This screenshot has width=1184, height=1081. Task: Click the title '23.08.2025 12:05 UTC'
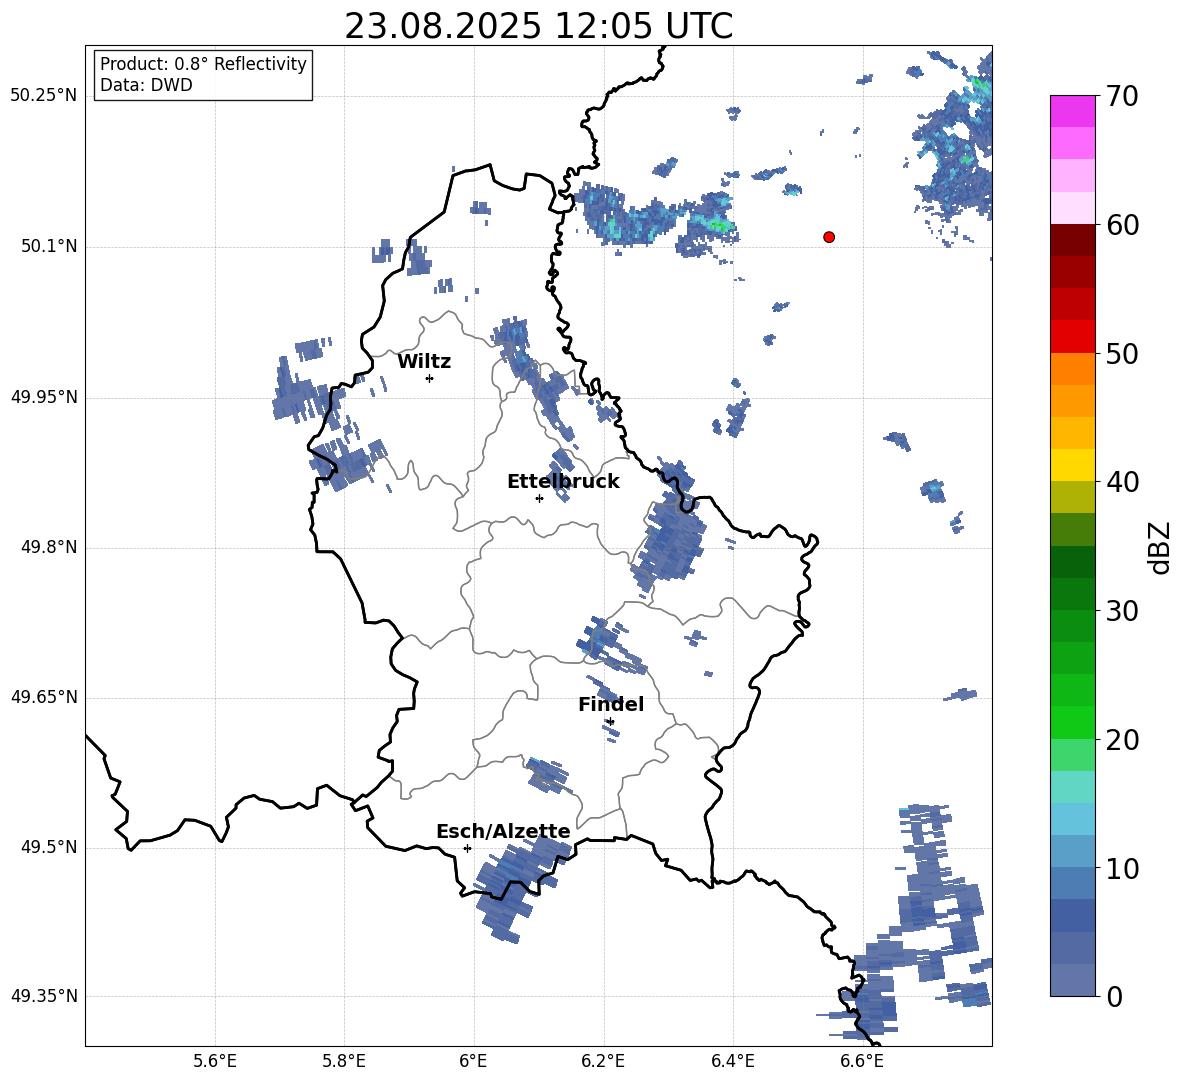click(x=538, y=26)
